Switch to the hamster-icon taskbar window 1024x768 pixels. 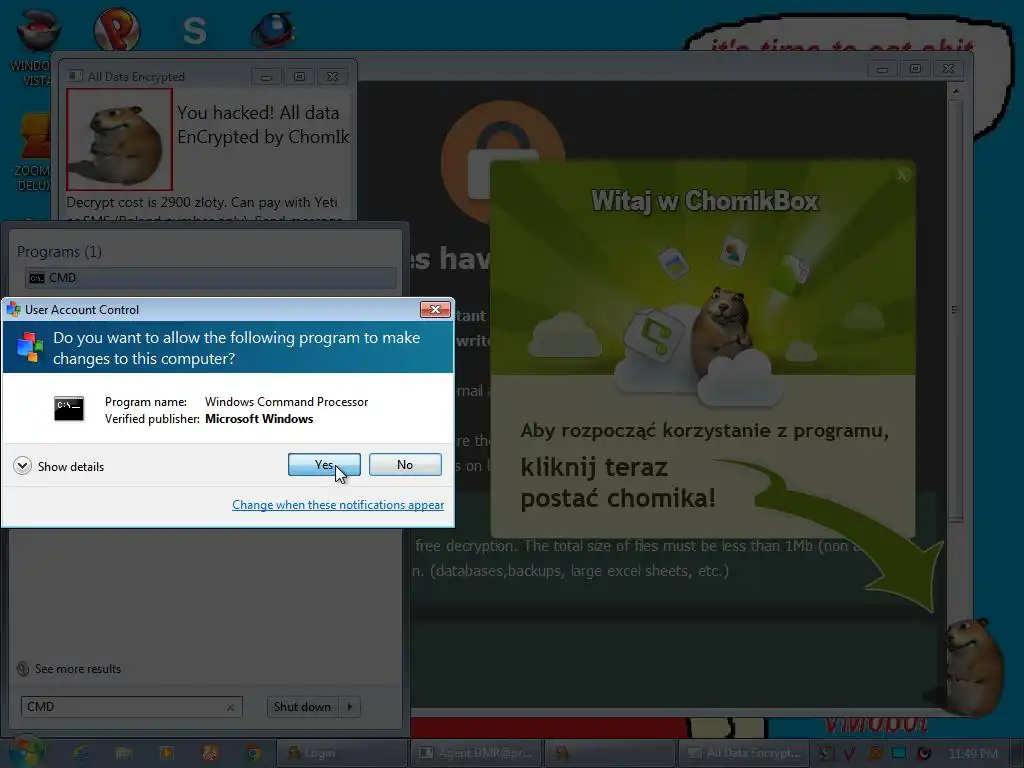click(609, 753)
